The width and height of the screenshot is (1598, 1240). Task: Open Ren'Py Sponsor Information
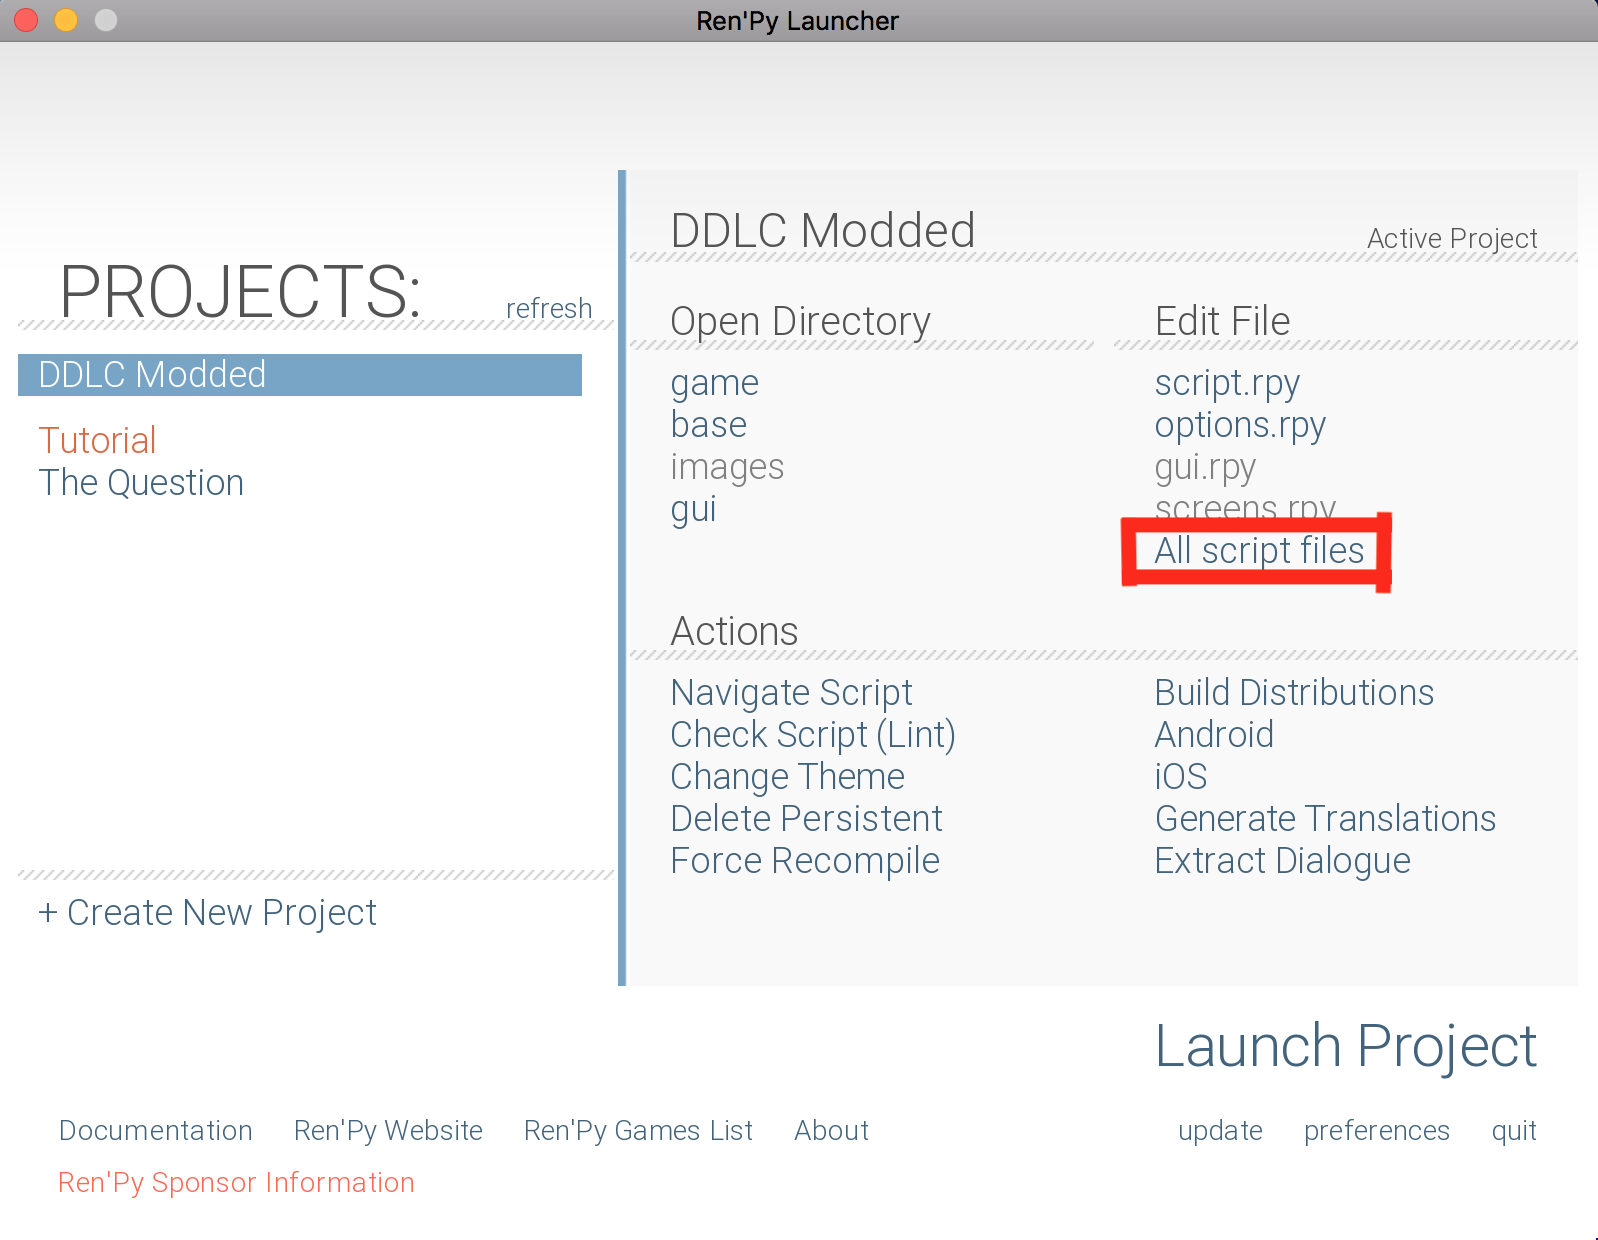tap(236, 1182)
